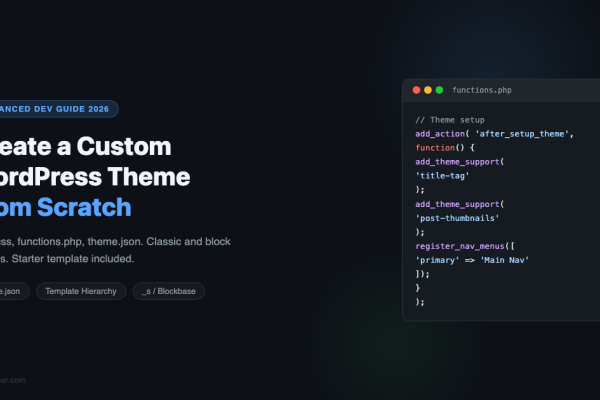The image size is (600, 400).
Task: Click the "Starter template included." sentence
Action: 73,259
